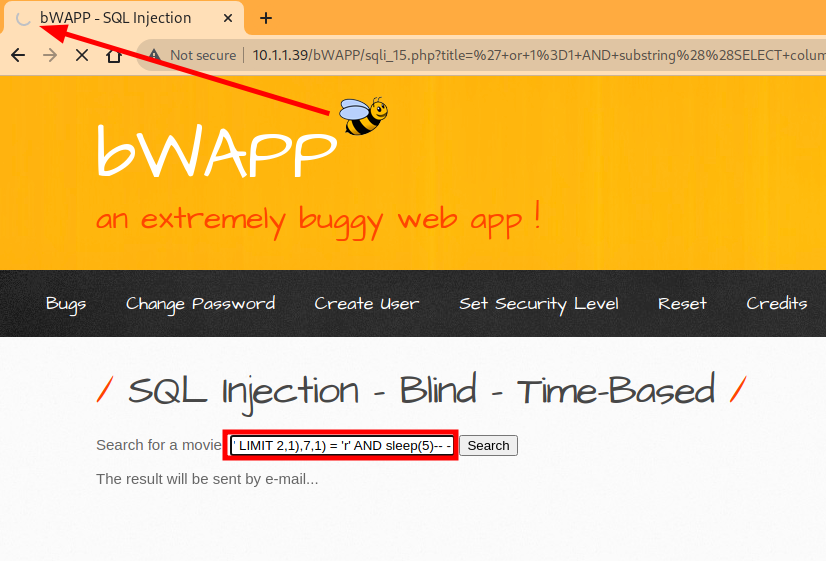Click the 'Not secure' label text
The image size is (826, 561).
pos(203,55)
